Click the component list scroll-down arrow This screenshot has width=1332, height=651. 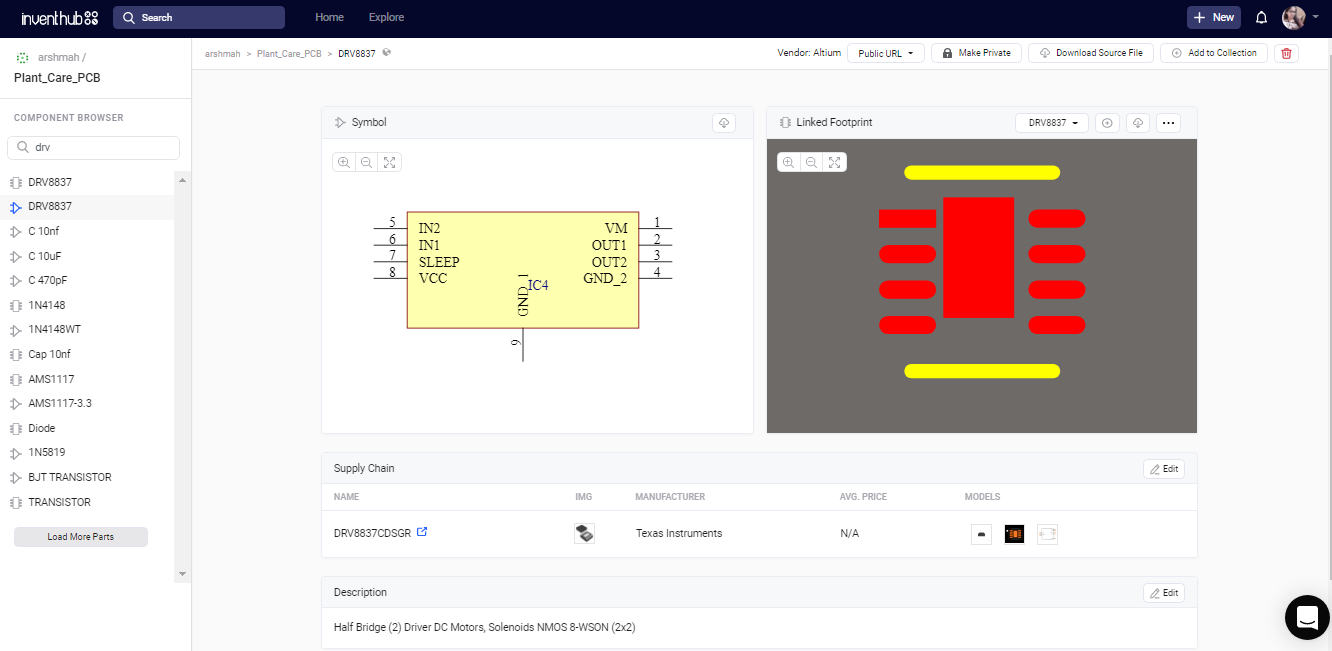pyautogui.click(x=182, y=574)
